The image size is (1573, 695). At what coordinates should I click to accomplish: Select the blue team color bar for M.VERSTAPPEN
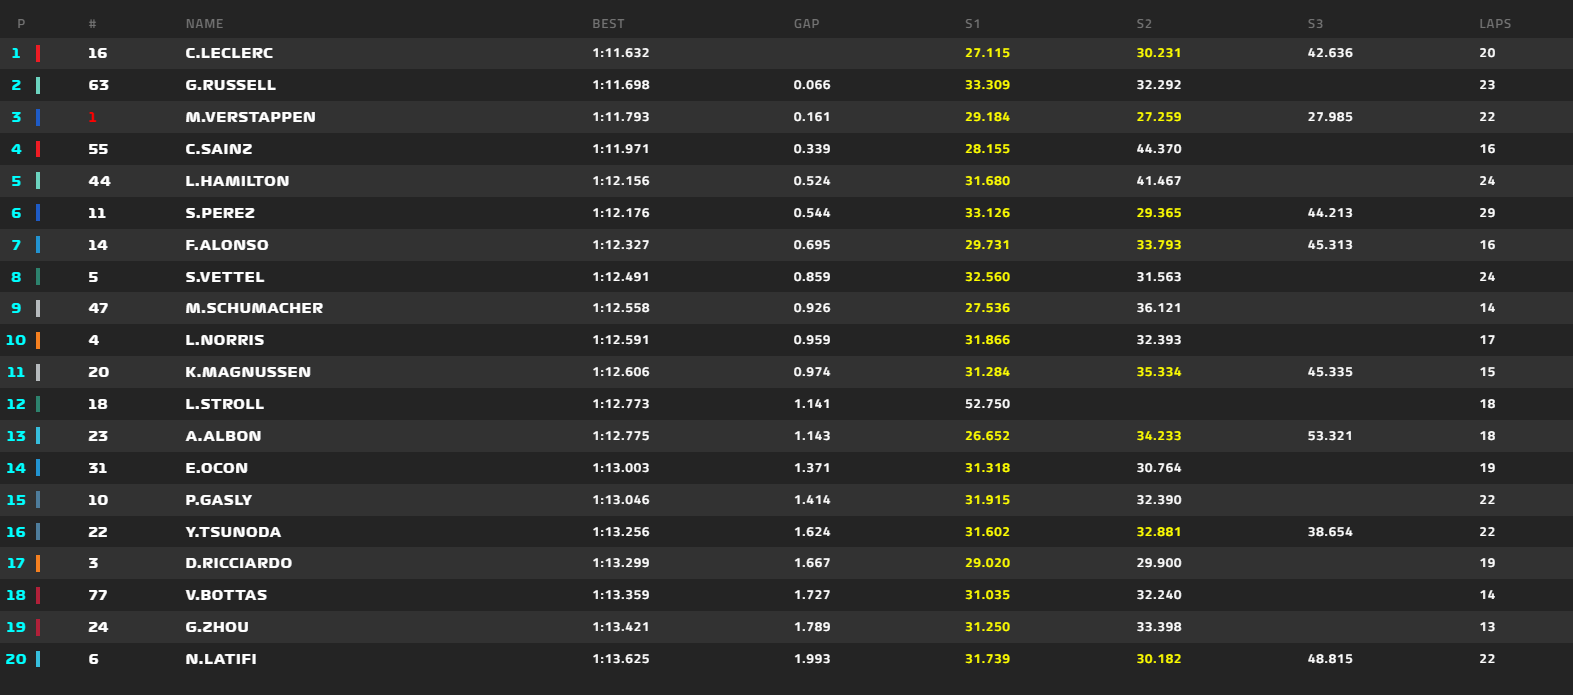[x=38, y=117]
